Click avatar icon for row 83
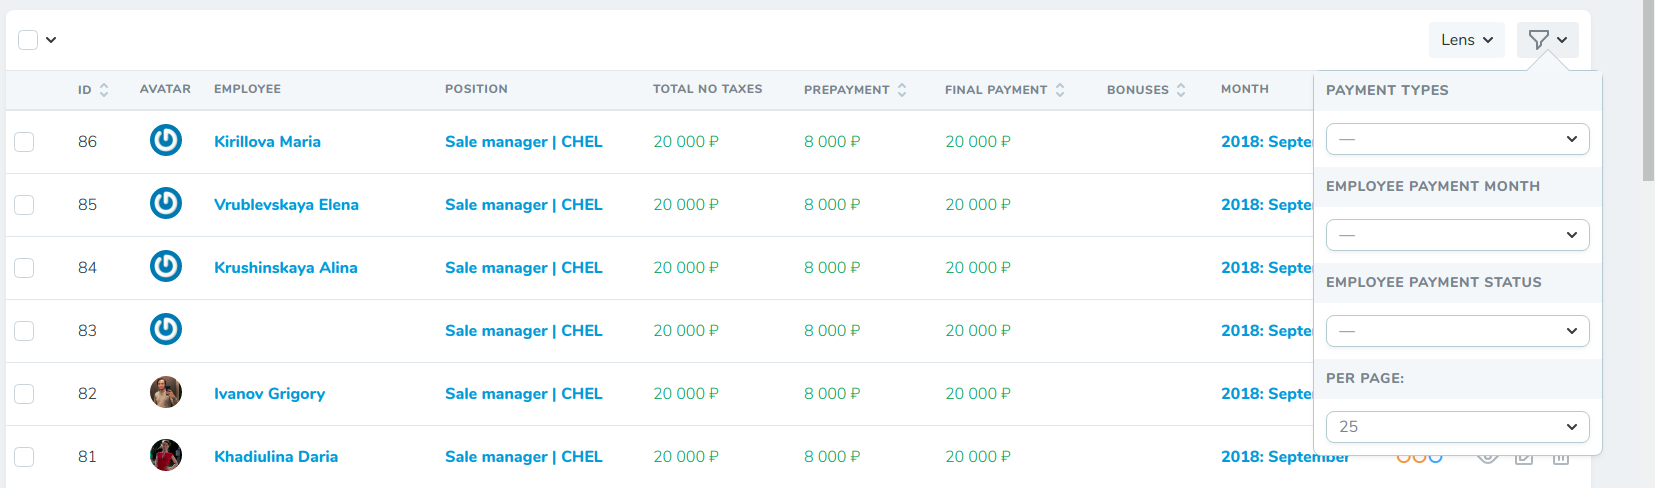 click(166, 330)
